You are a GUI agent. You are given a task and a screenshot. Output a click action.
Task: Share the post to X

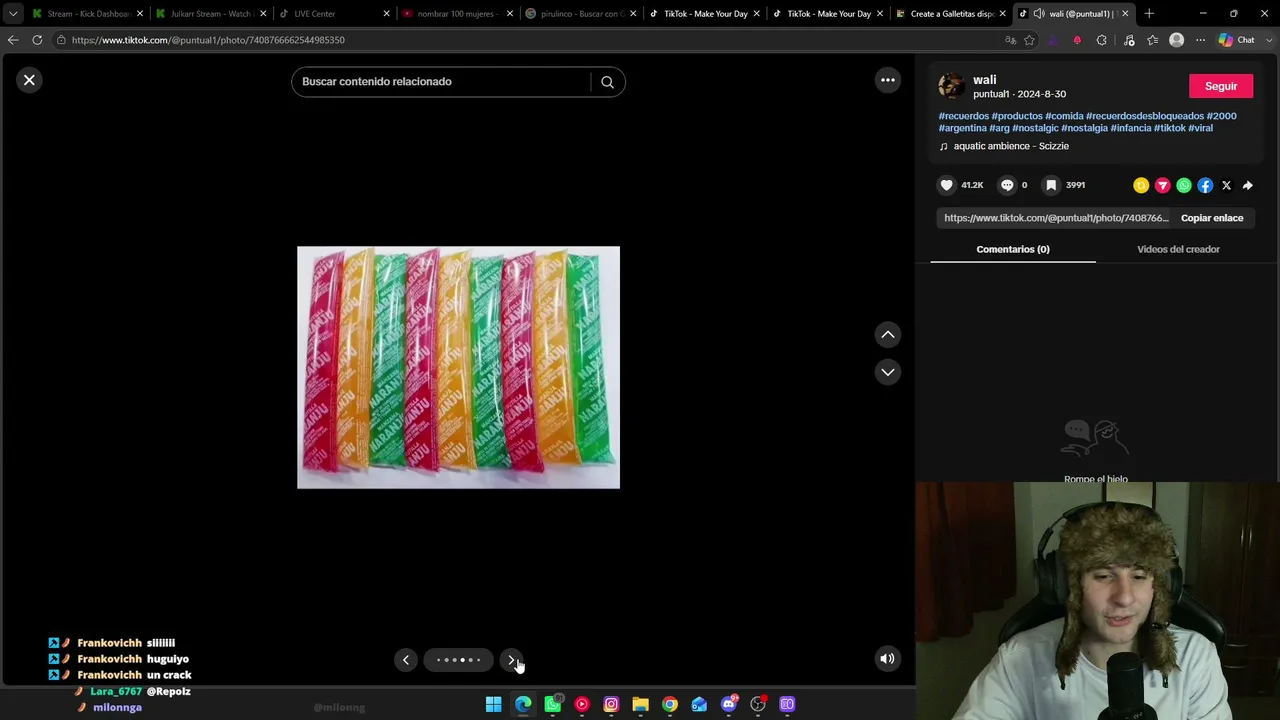pos(1226,185)
